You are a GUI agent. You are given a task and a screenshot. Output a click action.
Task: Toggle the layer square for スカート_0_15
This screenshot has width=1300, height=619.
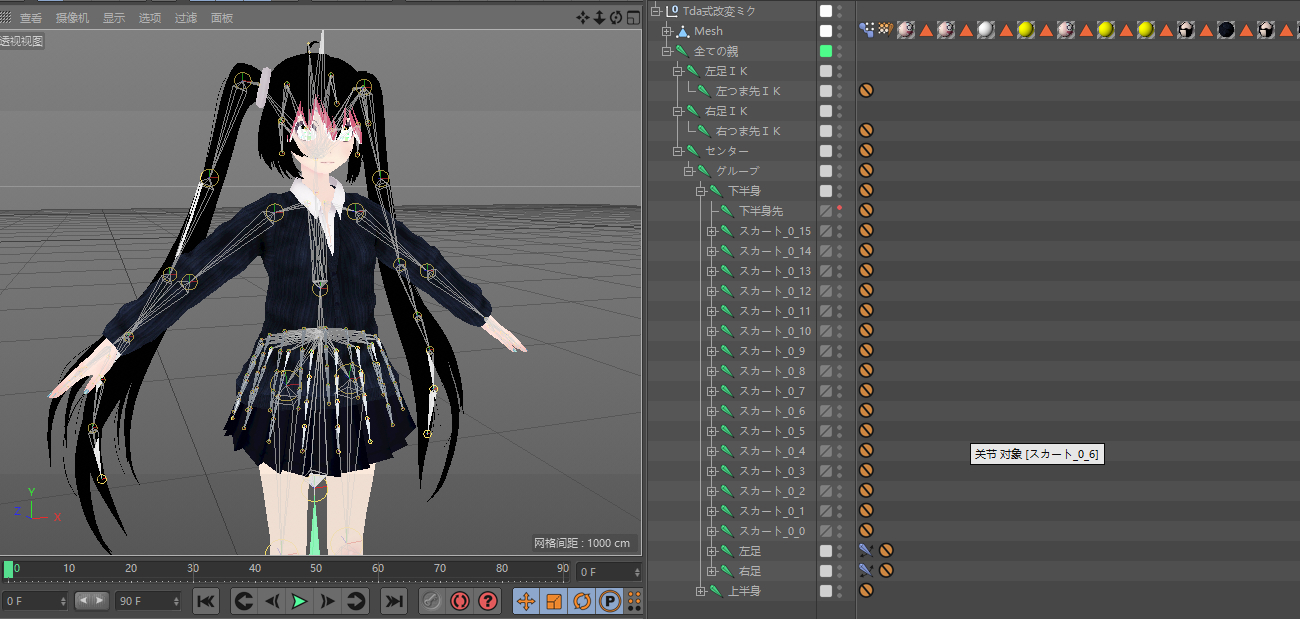826,231
